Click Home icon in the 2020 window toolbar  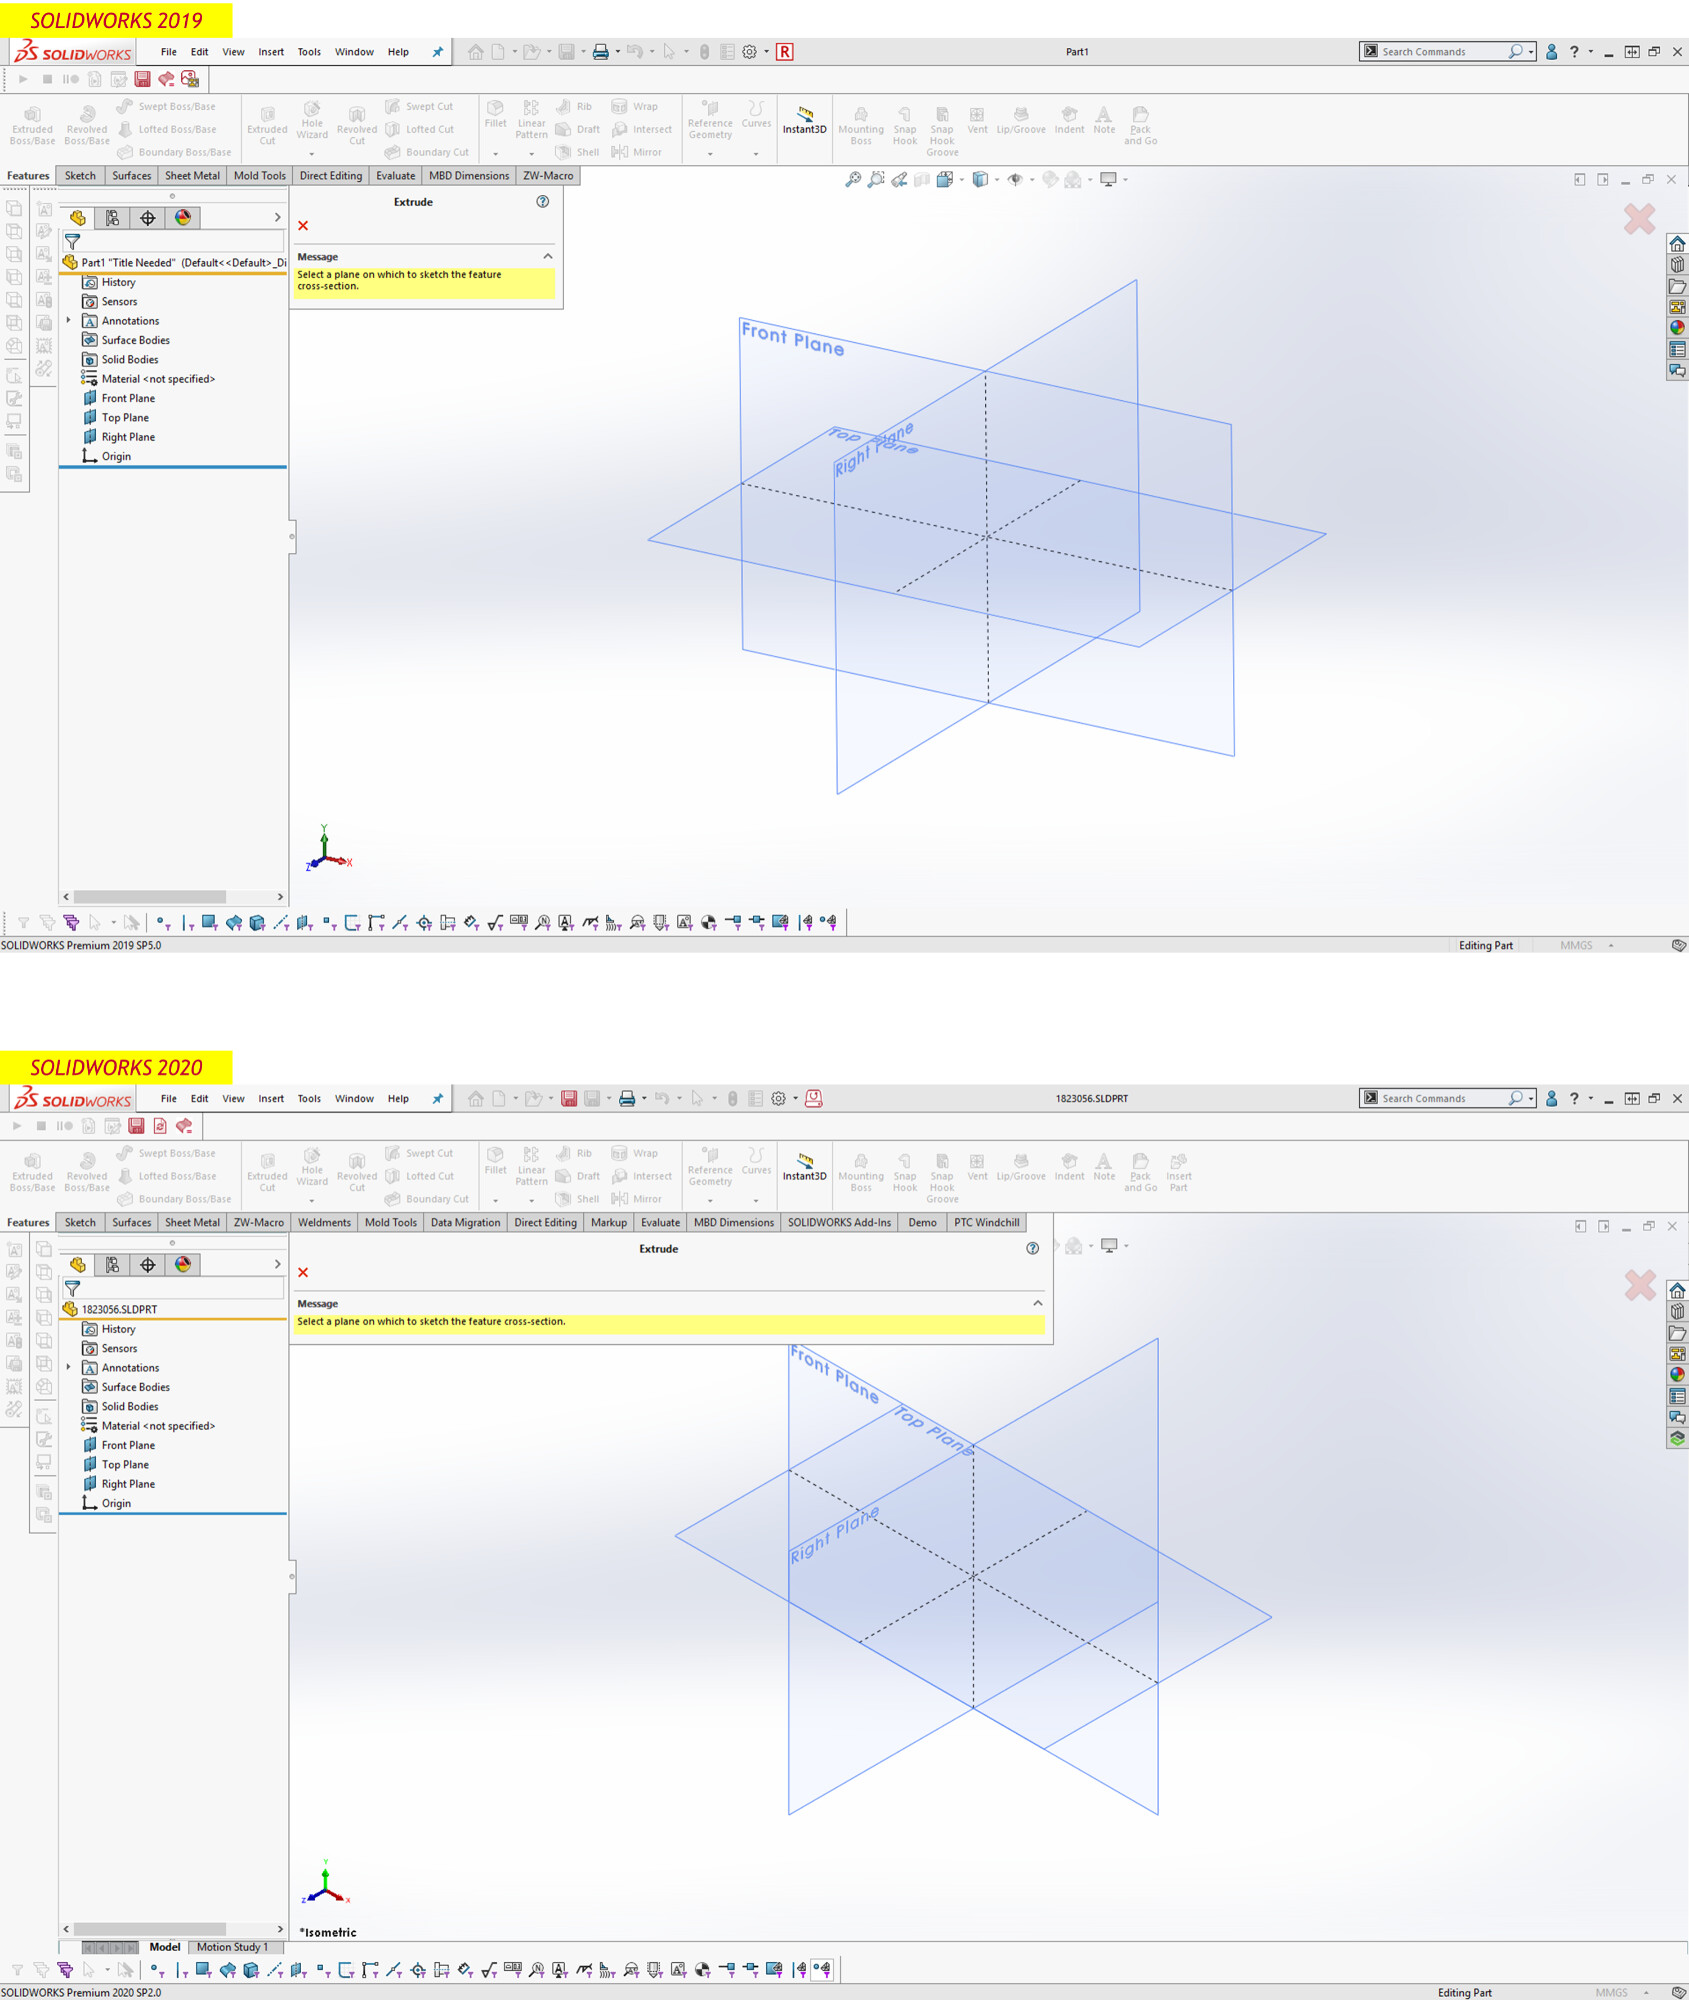[x=475, y=1098]
